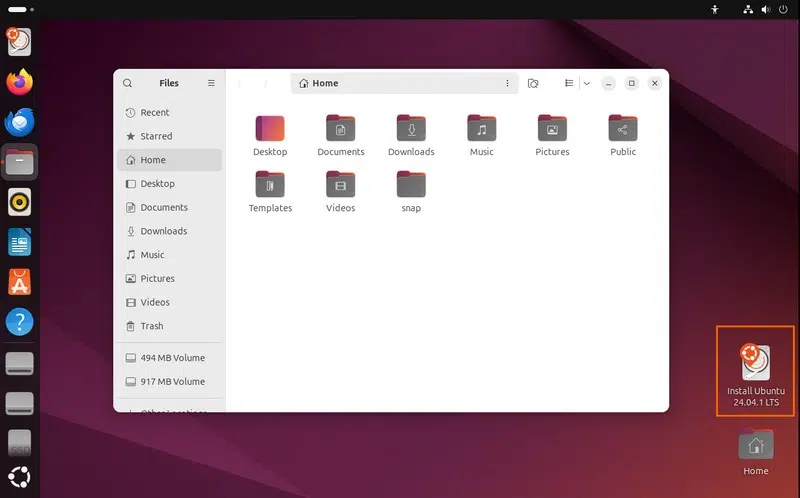Select Downloads in the sidebar
800x498 pixels.
pyautogui.click(x=169, y=231)
